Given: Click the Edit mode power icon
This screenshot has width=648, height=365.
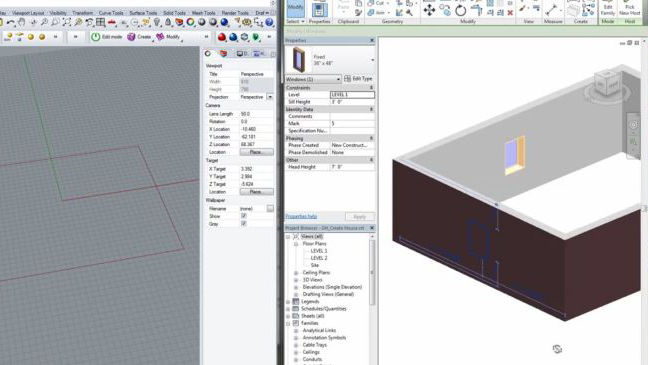Looking at the screenshot, I should pyautogui.click(x=95, y=37).
